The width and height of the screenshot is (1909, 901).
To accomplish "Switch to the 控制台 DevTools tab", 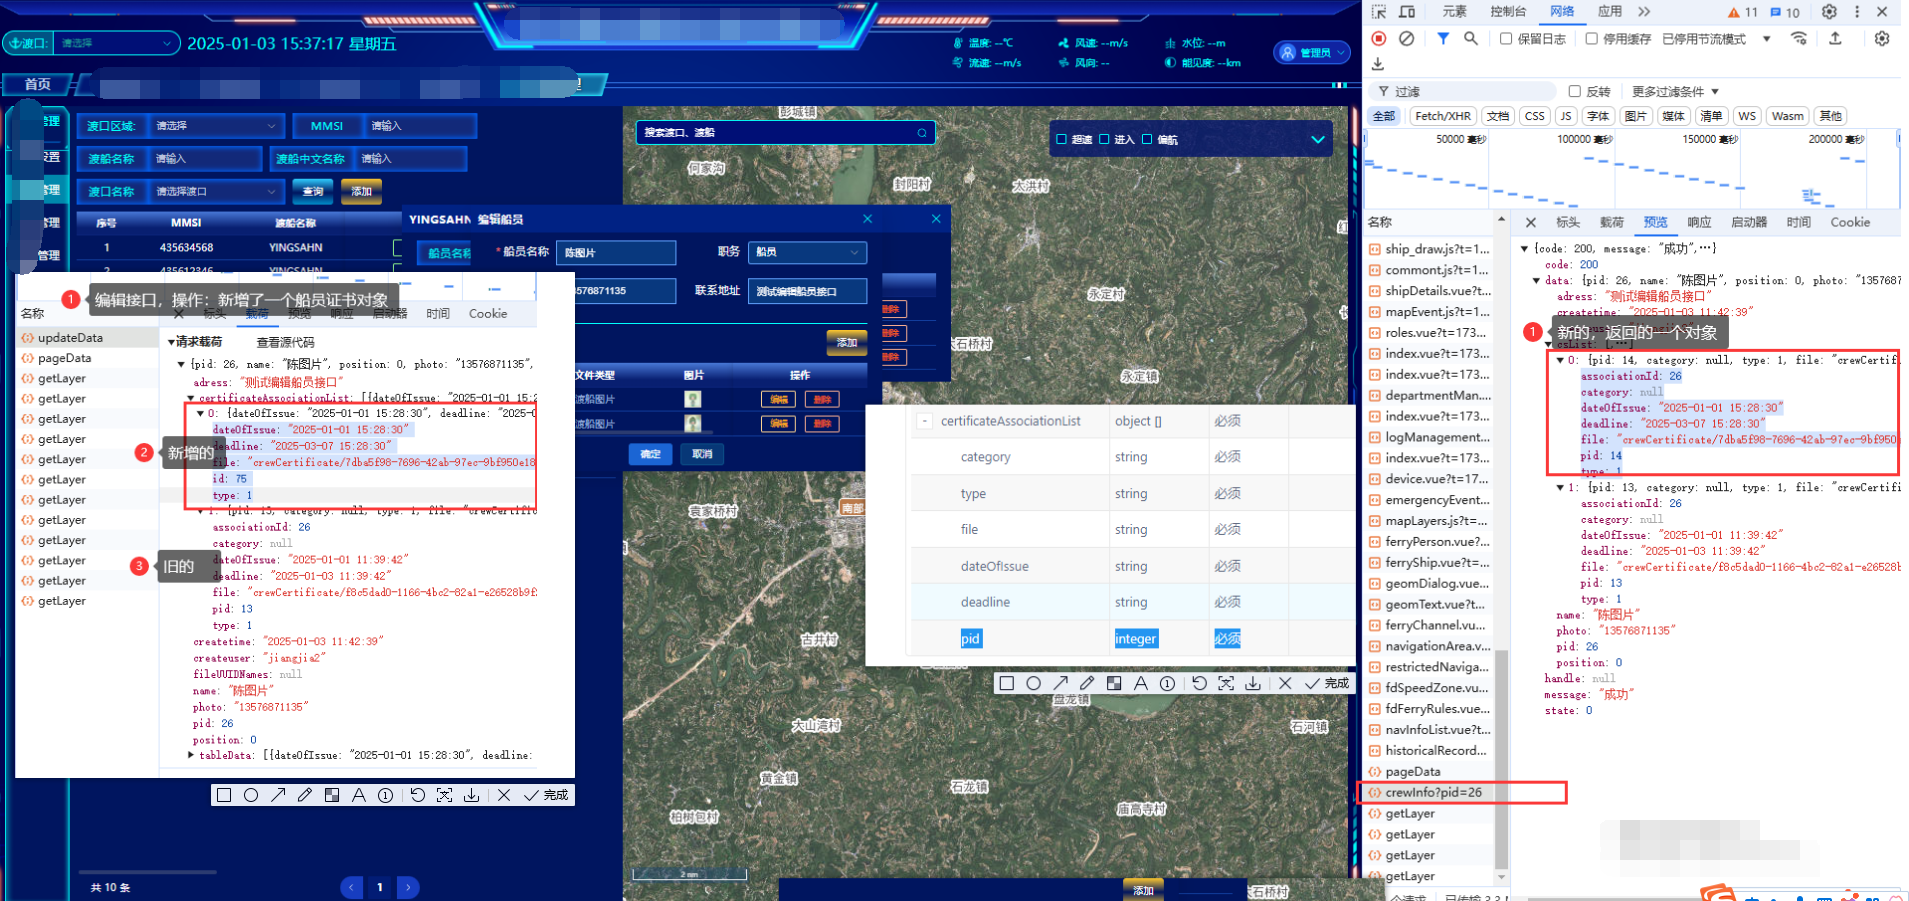I will point(1508,12).
